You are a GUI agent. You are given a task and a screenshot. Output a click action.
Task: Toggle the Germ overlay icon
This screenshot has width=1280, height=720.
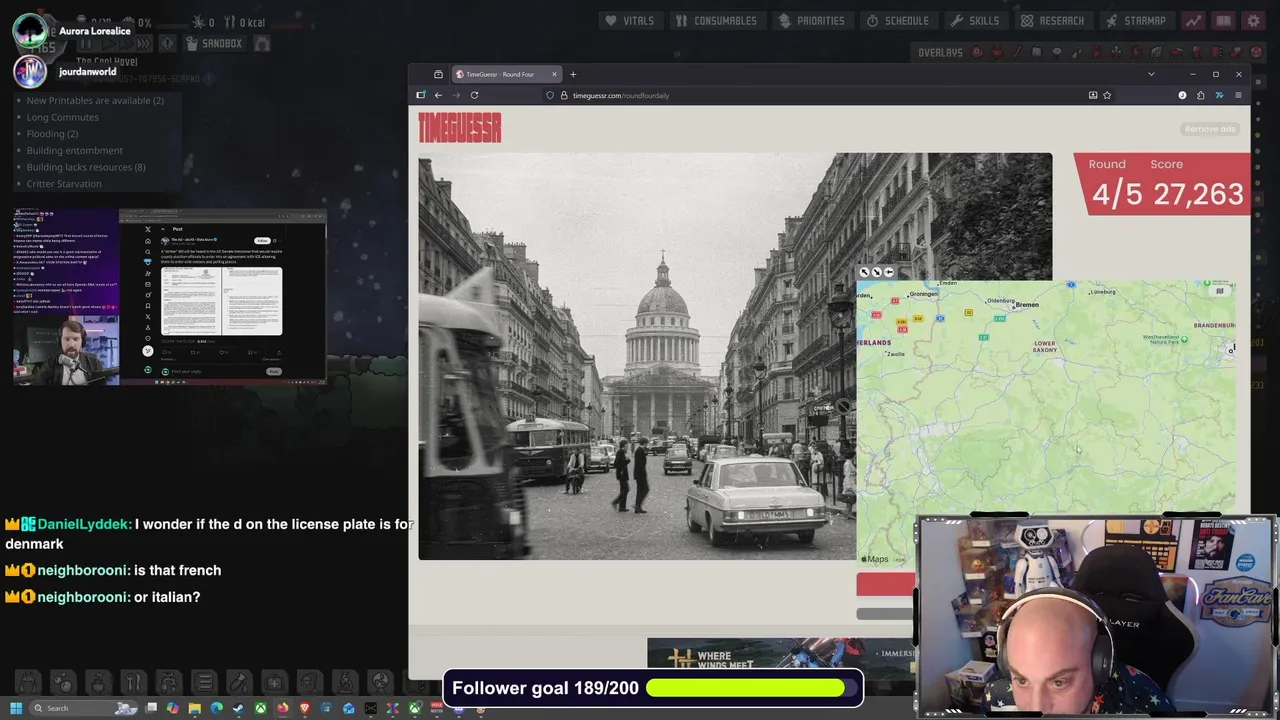(1137, 52)
